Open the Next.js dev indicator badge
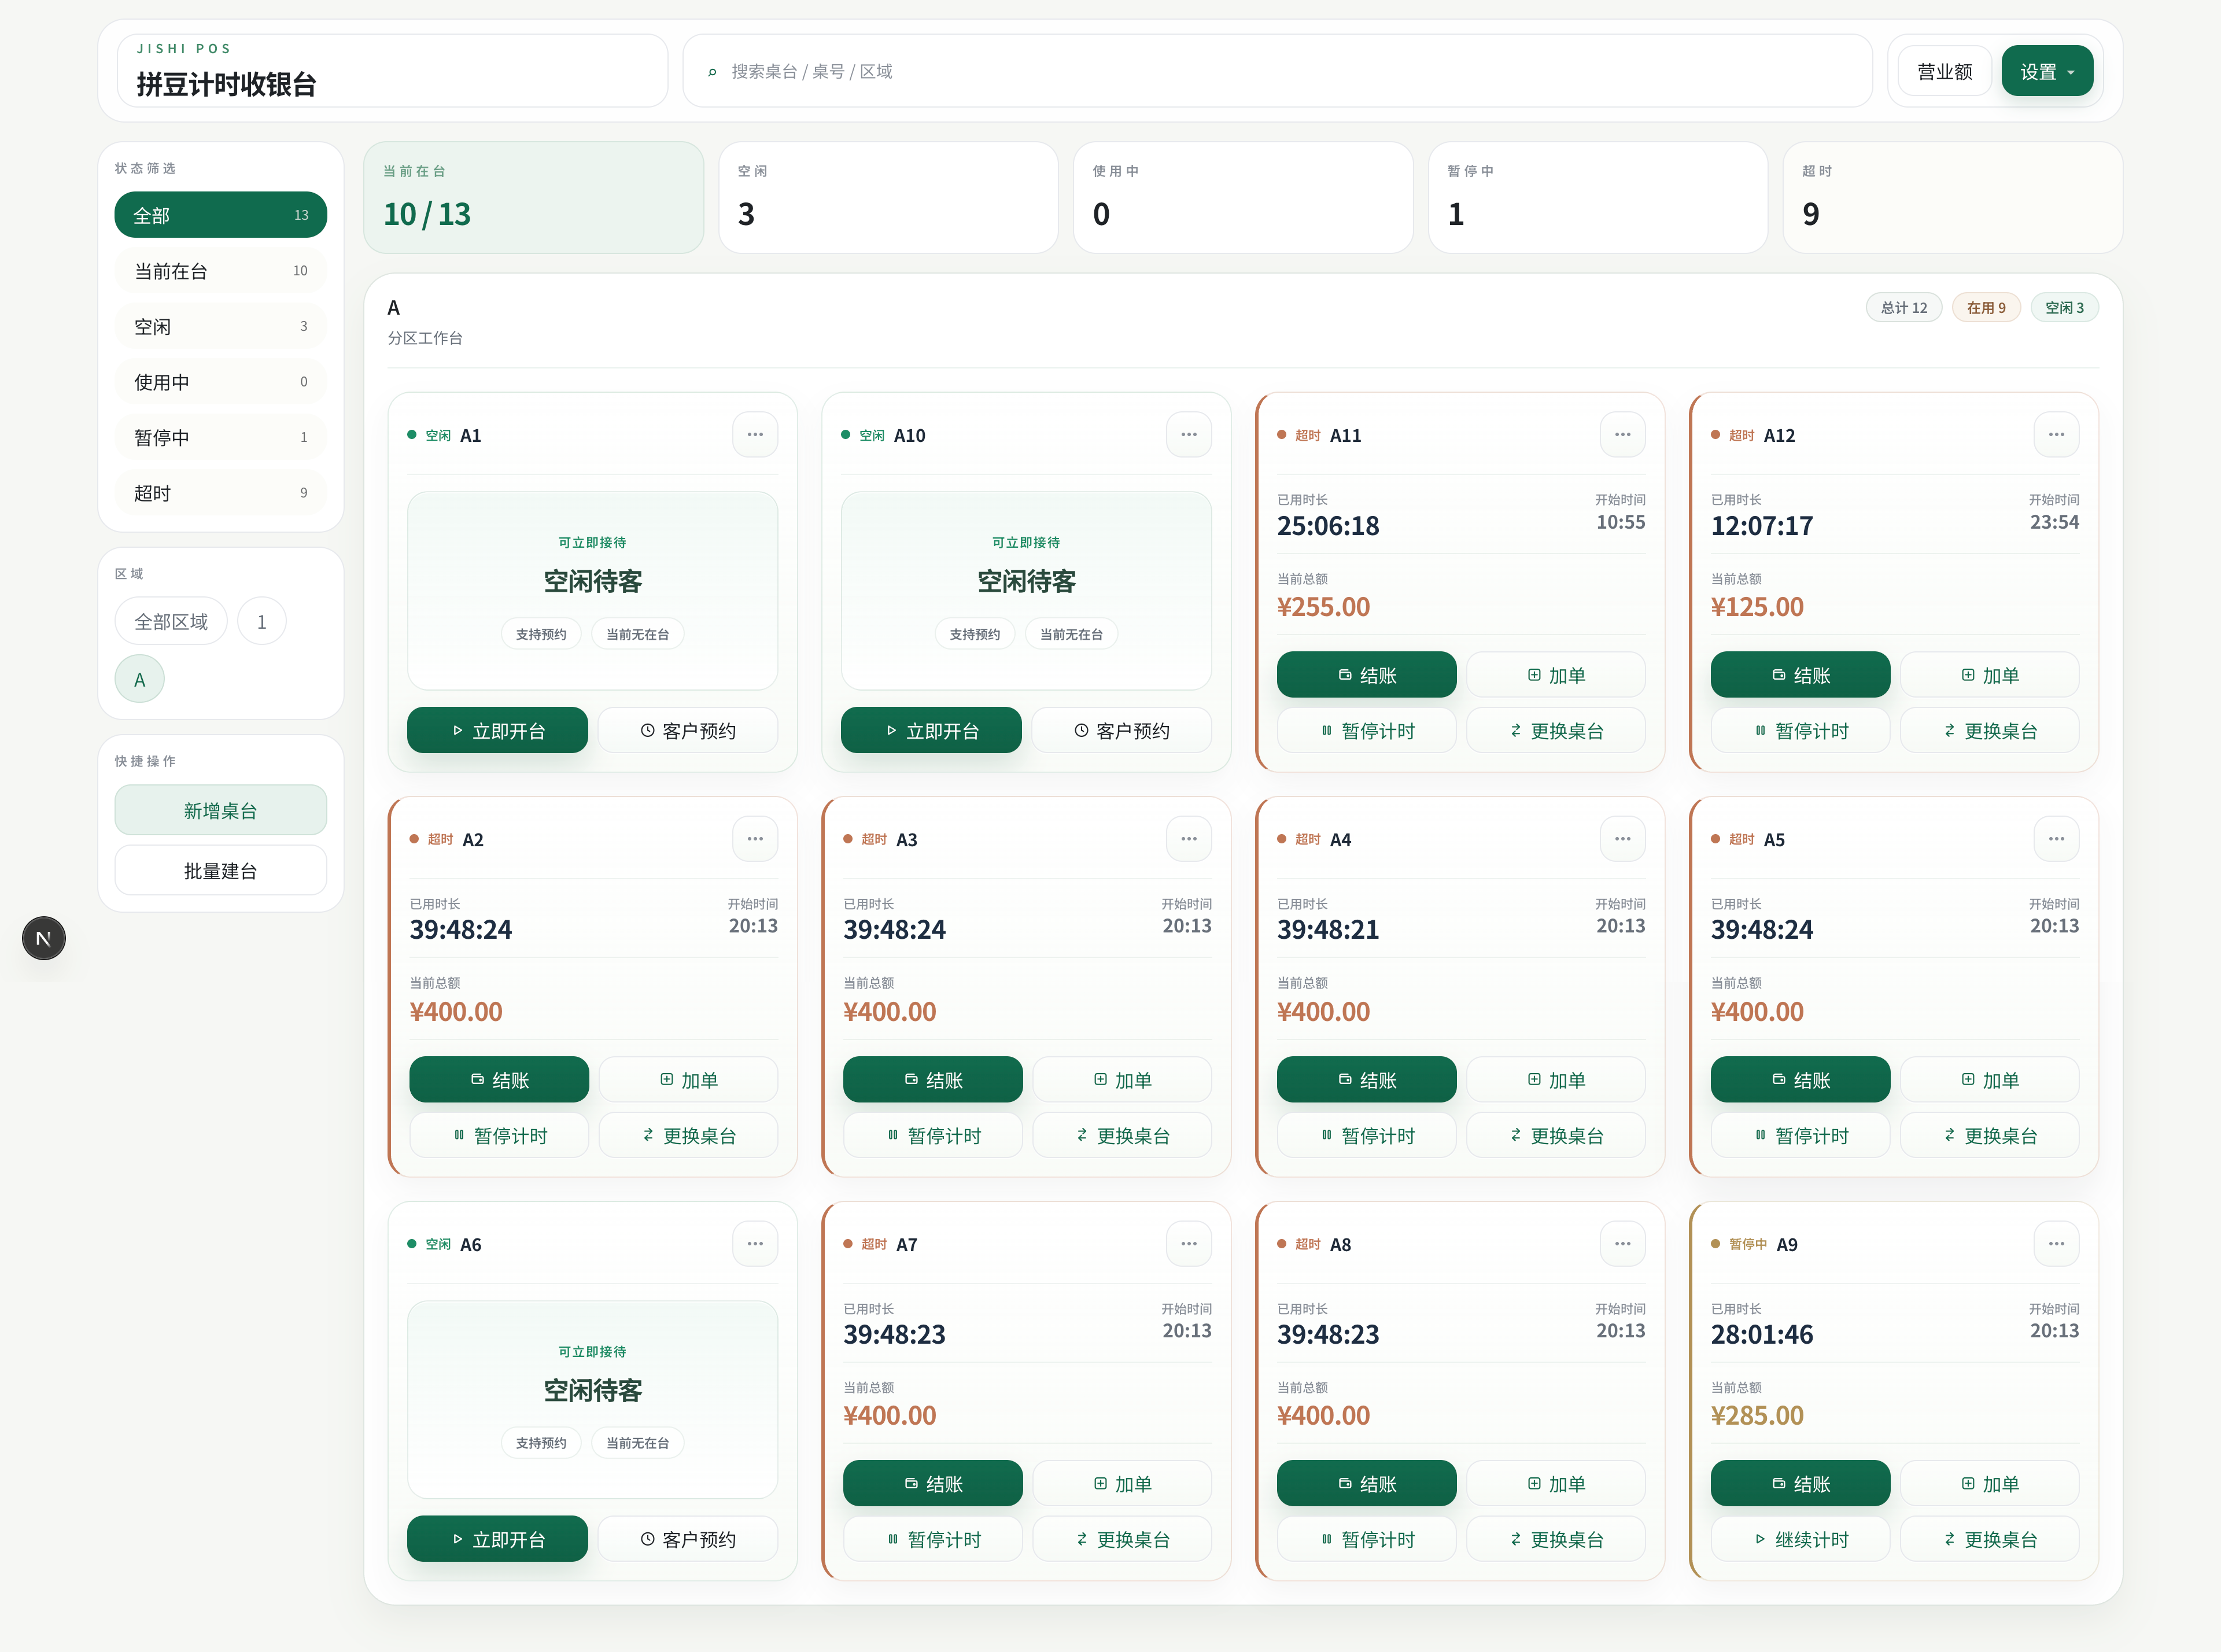The width and height of the screenshot is (2221, 1652). (44, 938)
